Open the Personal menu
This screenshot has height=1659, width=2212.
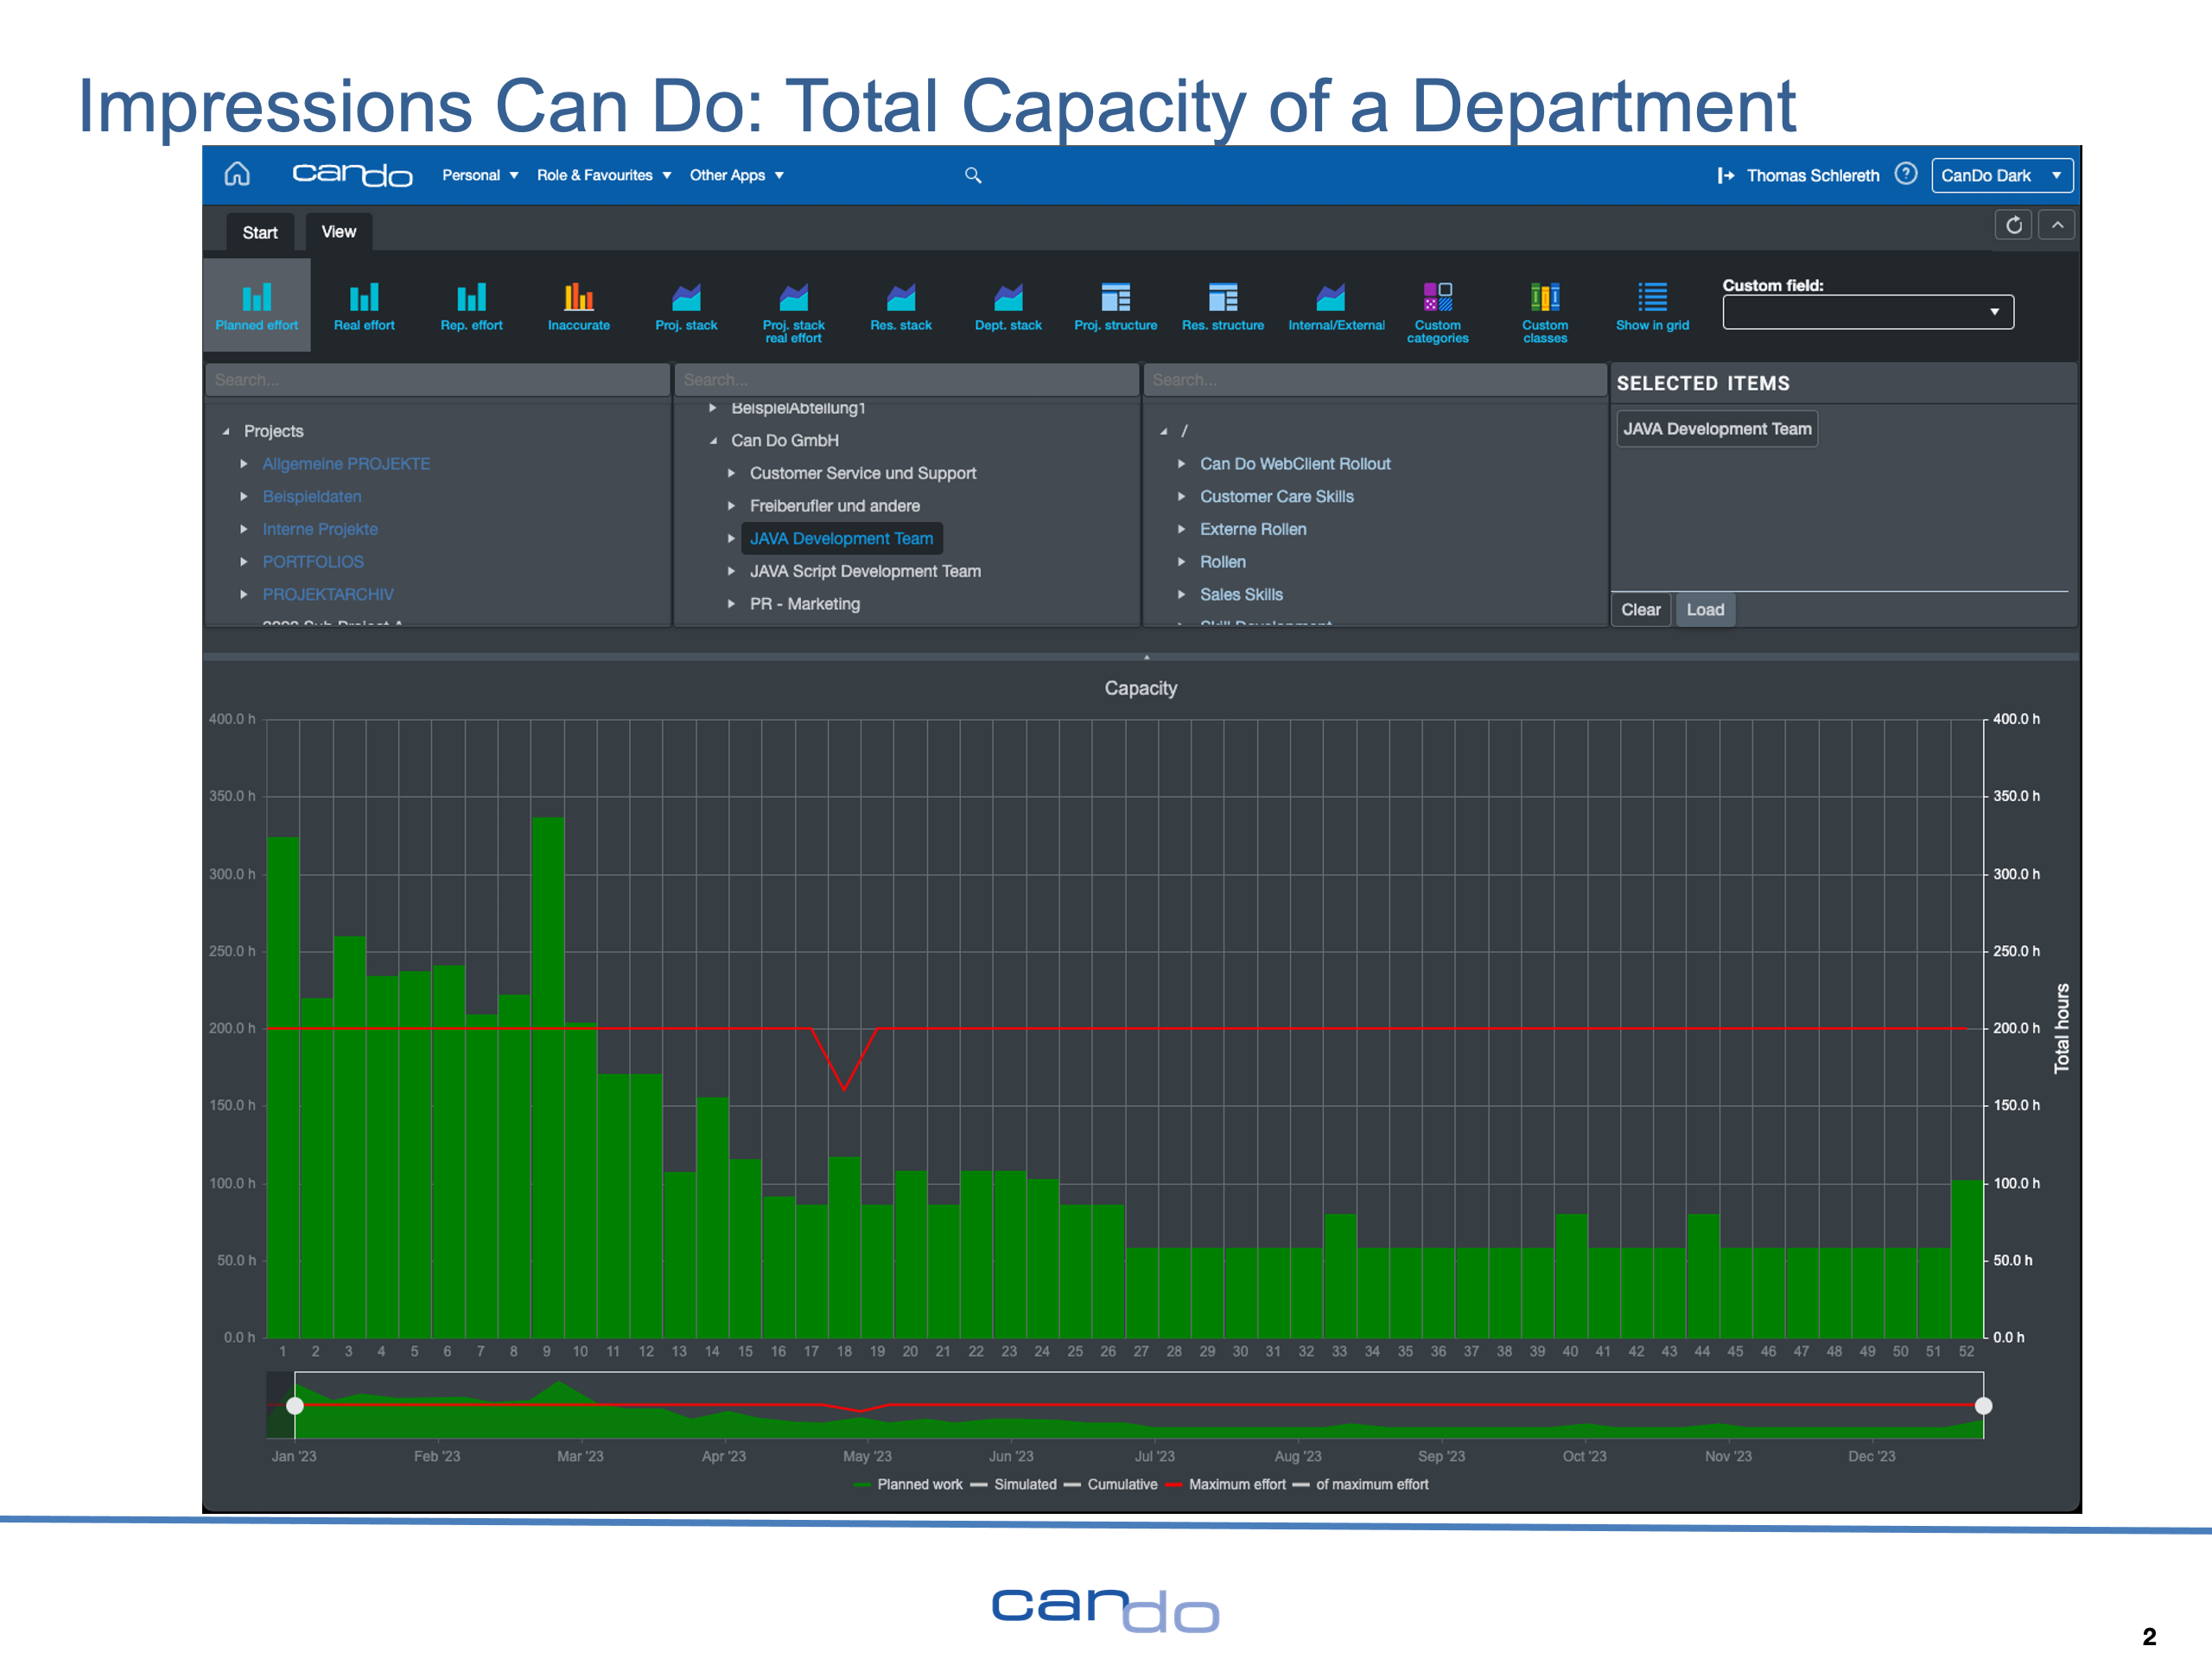[x=480, y=176]
